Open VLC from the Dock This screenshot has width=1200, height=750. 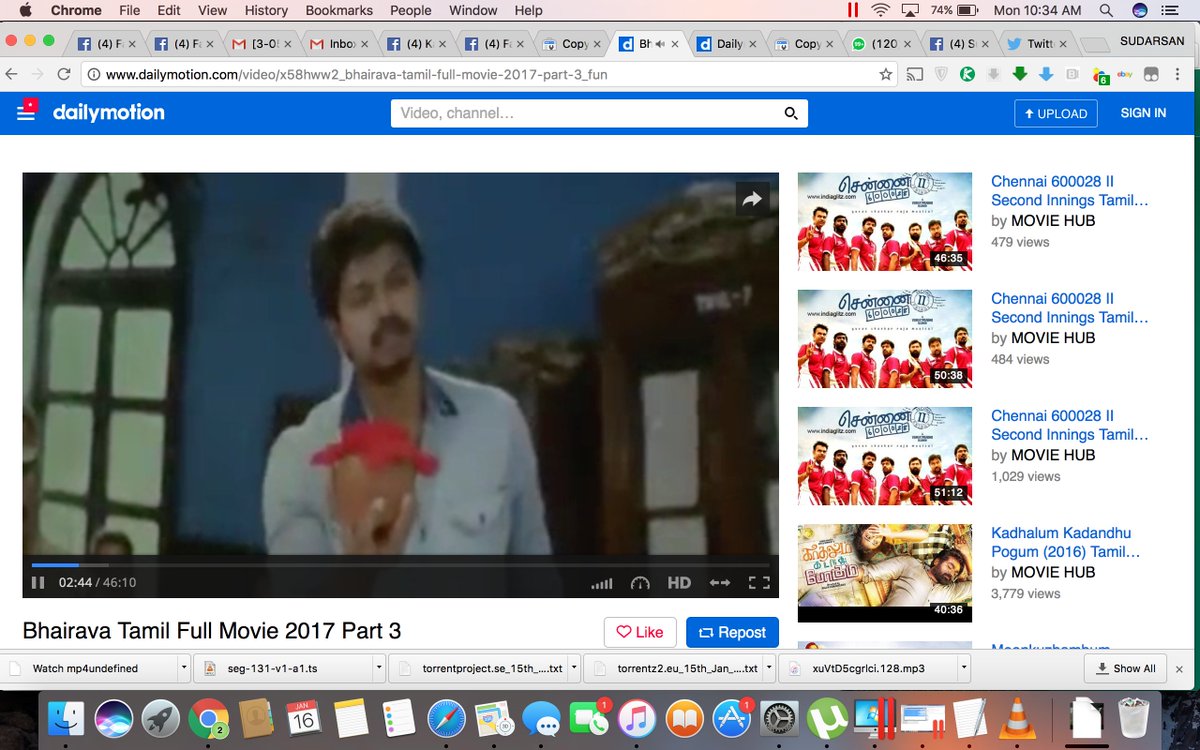click(1018, 718)
